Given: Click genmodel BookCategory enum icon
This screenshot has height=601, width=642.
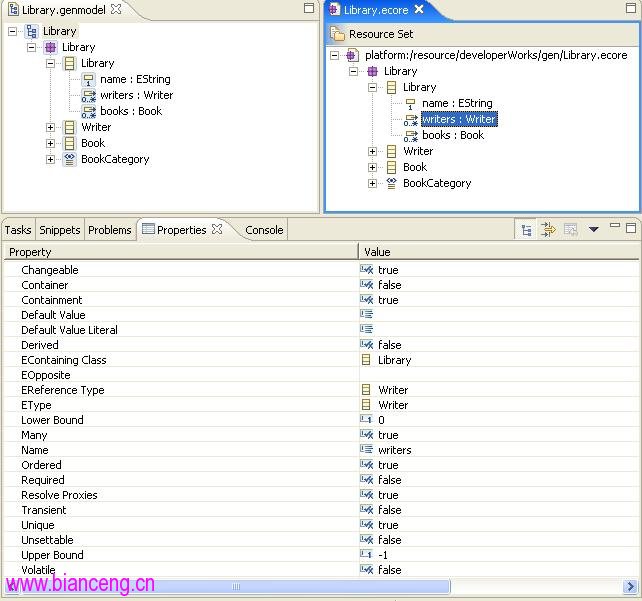Looking at the screenshot, I should 70,159.
